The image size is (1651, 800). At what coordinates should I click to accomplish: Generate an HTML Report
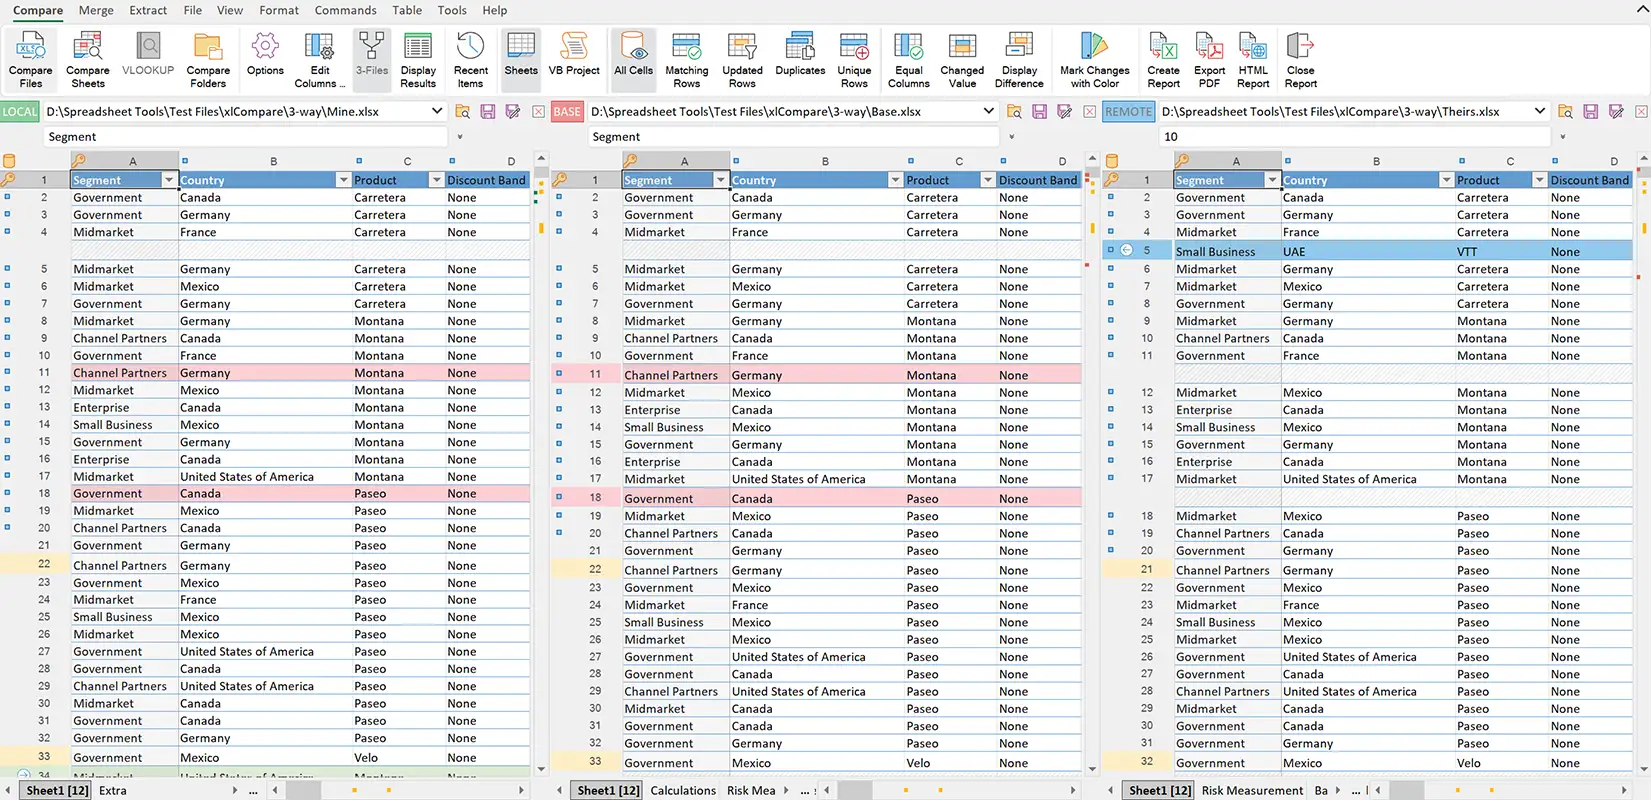click(x=1253, y=60)
